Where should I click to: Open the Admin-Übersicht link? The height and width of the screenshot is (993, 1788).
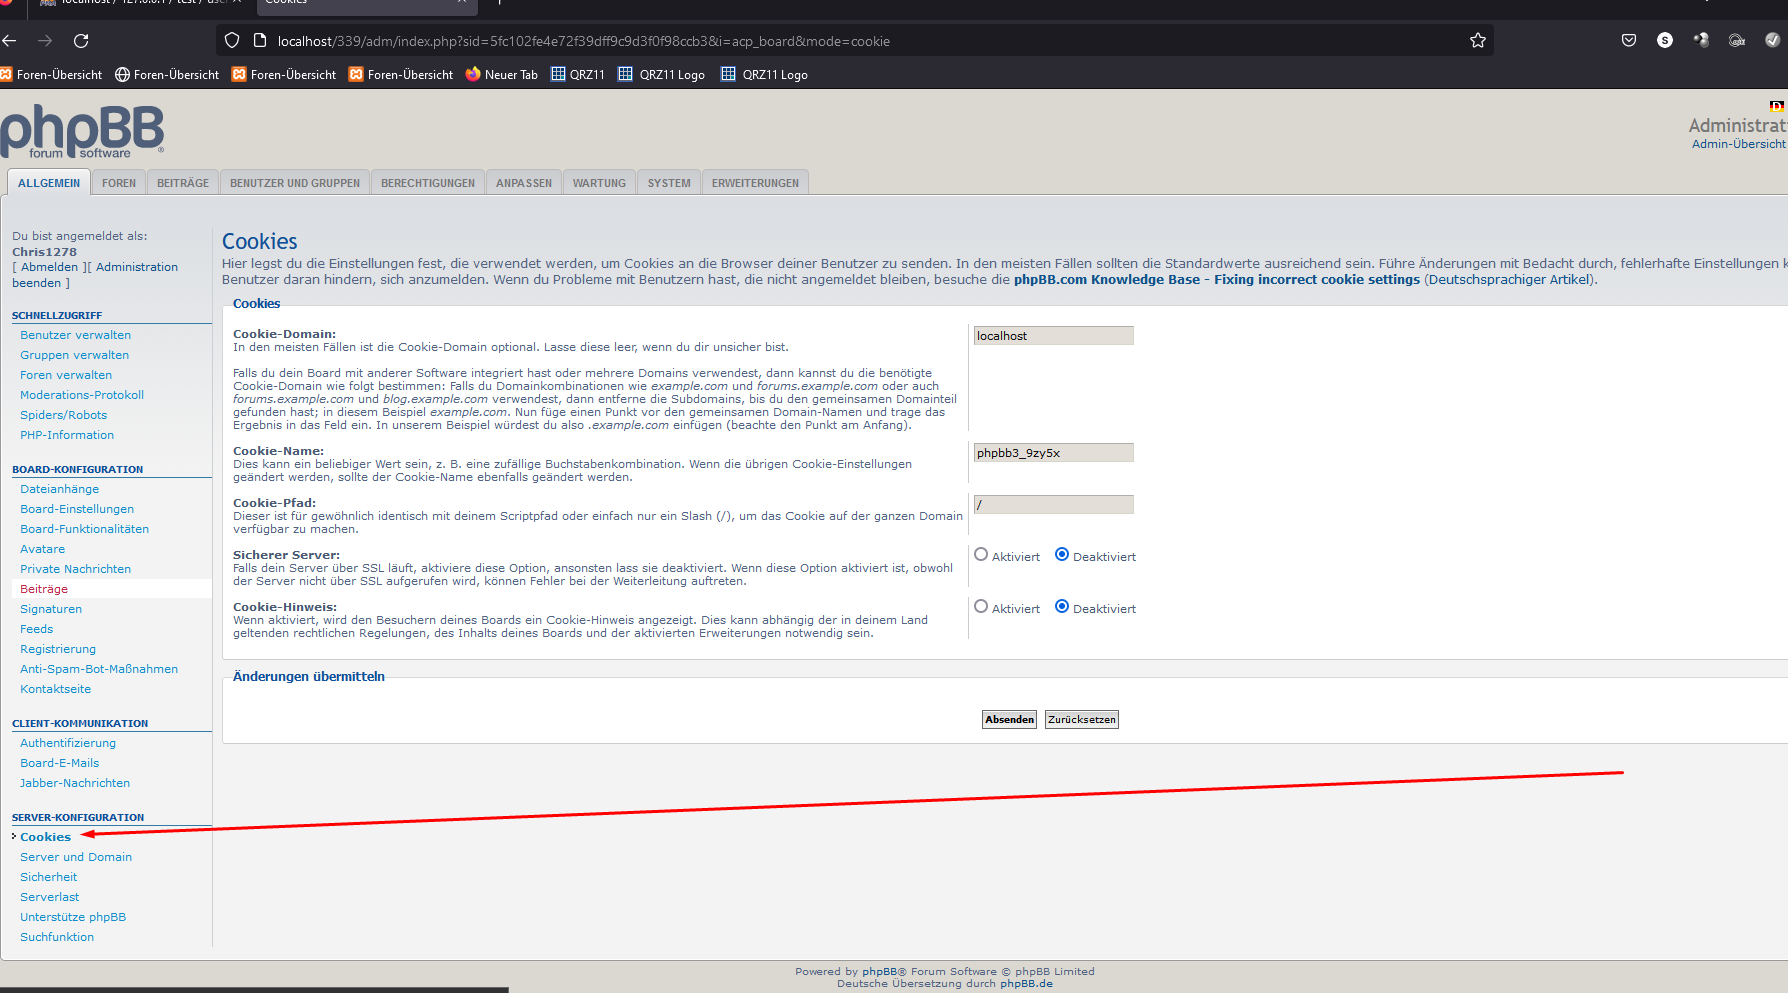1738,144
